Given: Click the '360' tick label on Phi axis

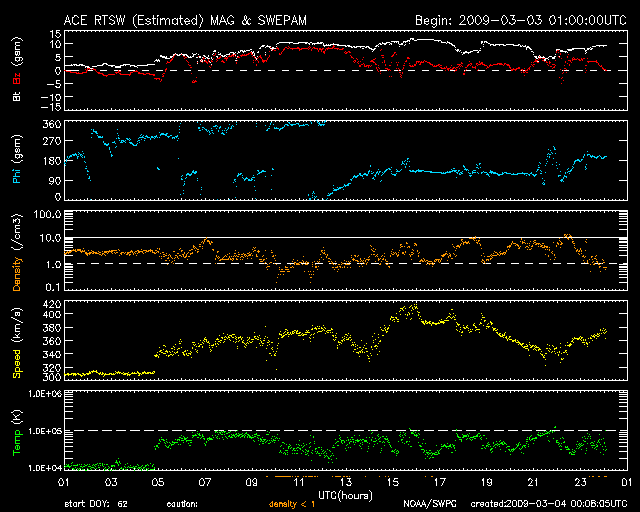Looking at the screenshot, I should (52, 124).
